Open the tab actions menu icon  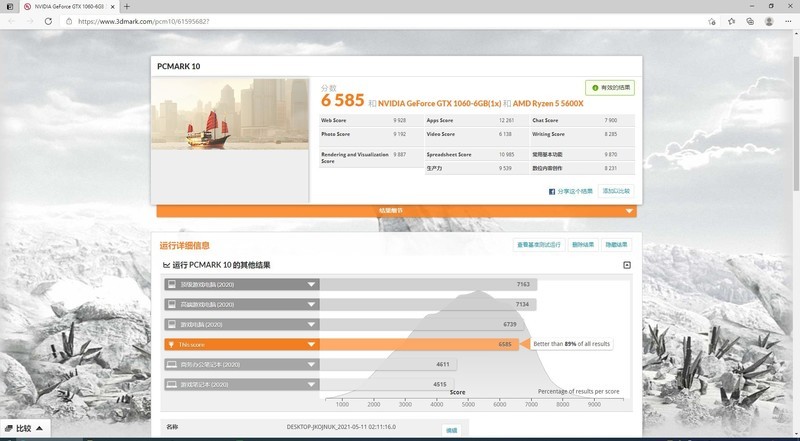(10, 7)
